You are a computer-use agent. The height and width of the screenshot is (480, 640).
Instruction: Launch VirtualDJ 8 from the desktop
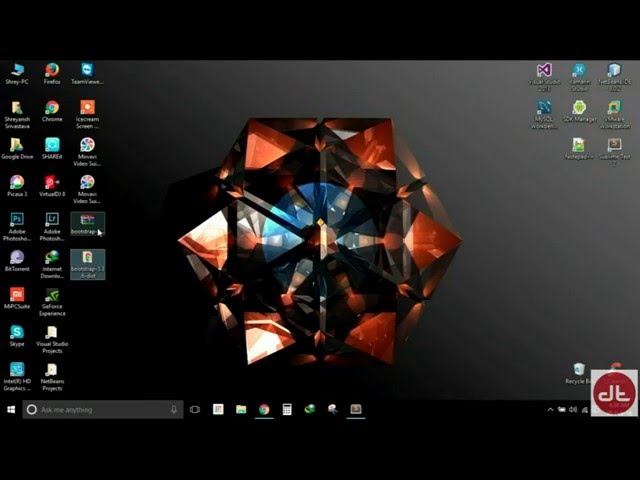click(x=52, y=187)
